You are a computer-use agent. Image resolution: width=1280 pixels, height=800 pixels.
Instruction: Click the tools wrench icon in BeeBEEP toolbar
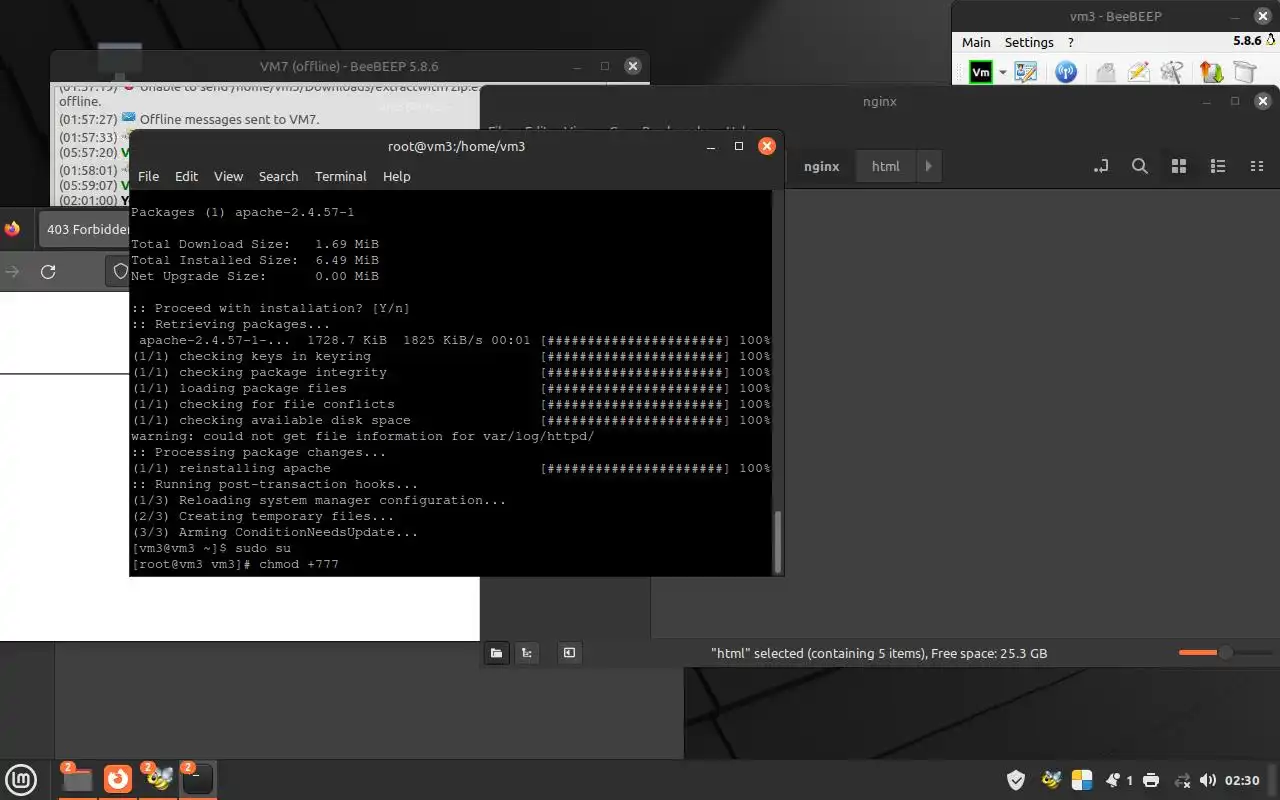coord(1173,72)
